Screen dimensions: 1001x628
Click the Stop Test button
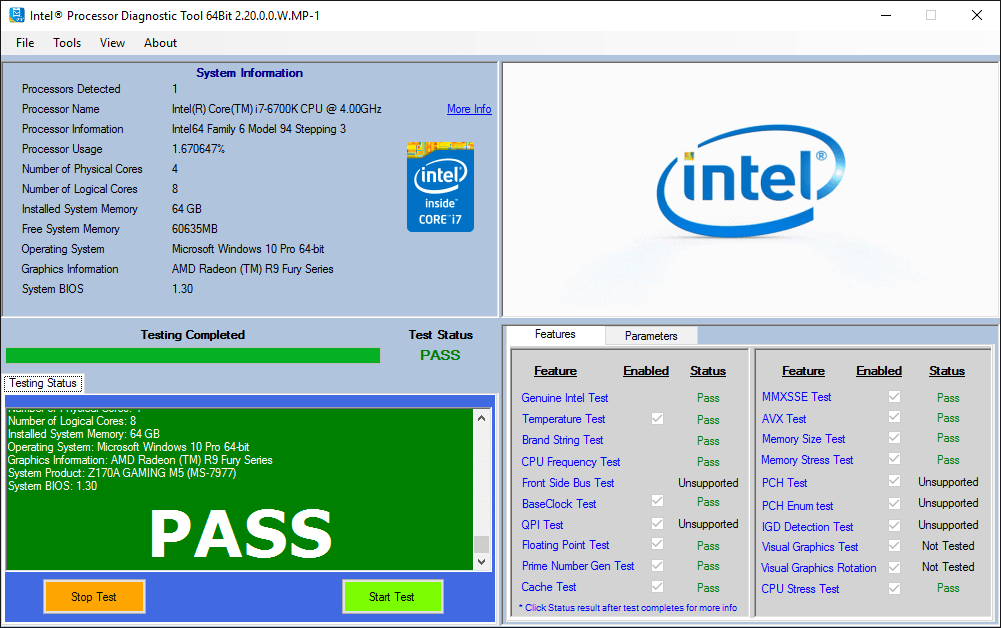coord(94,597)
